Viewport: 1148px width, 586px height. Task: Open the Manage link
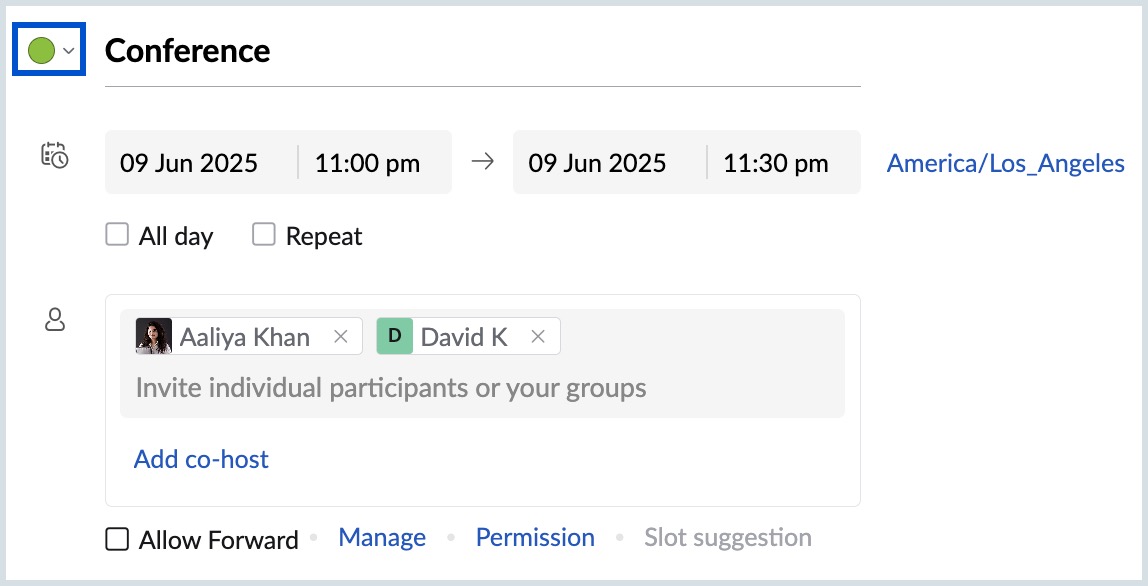382,538
